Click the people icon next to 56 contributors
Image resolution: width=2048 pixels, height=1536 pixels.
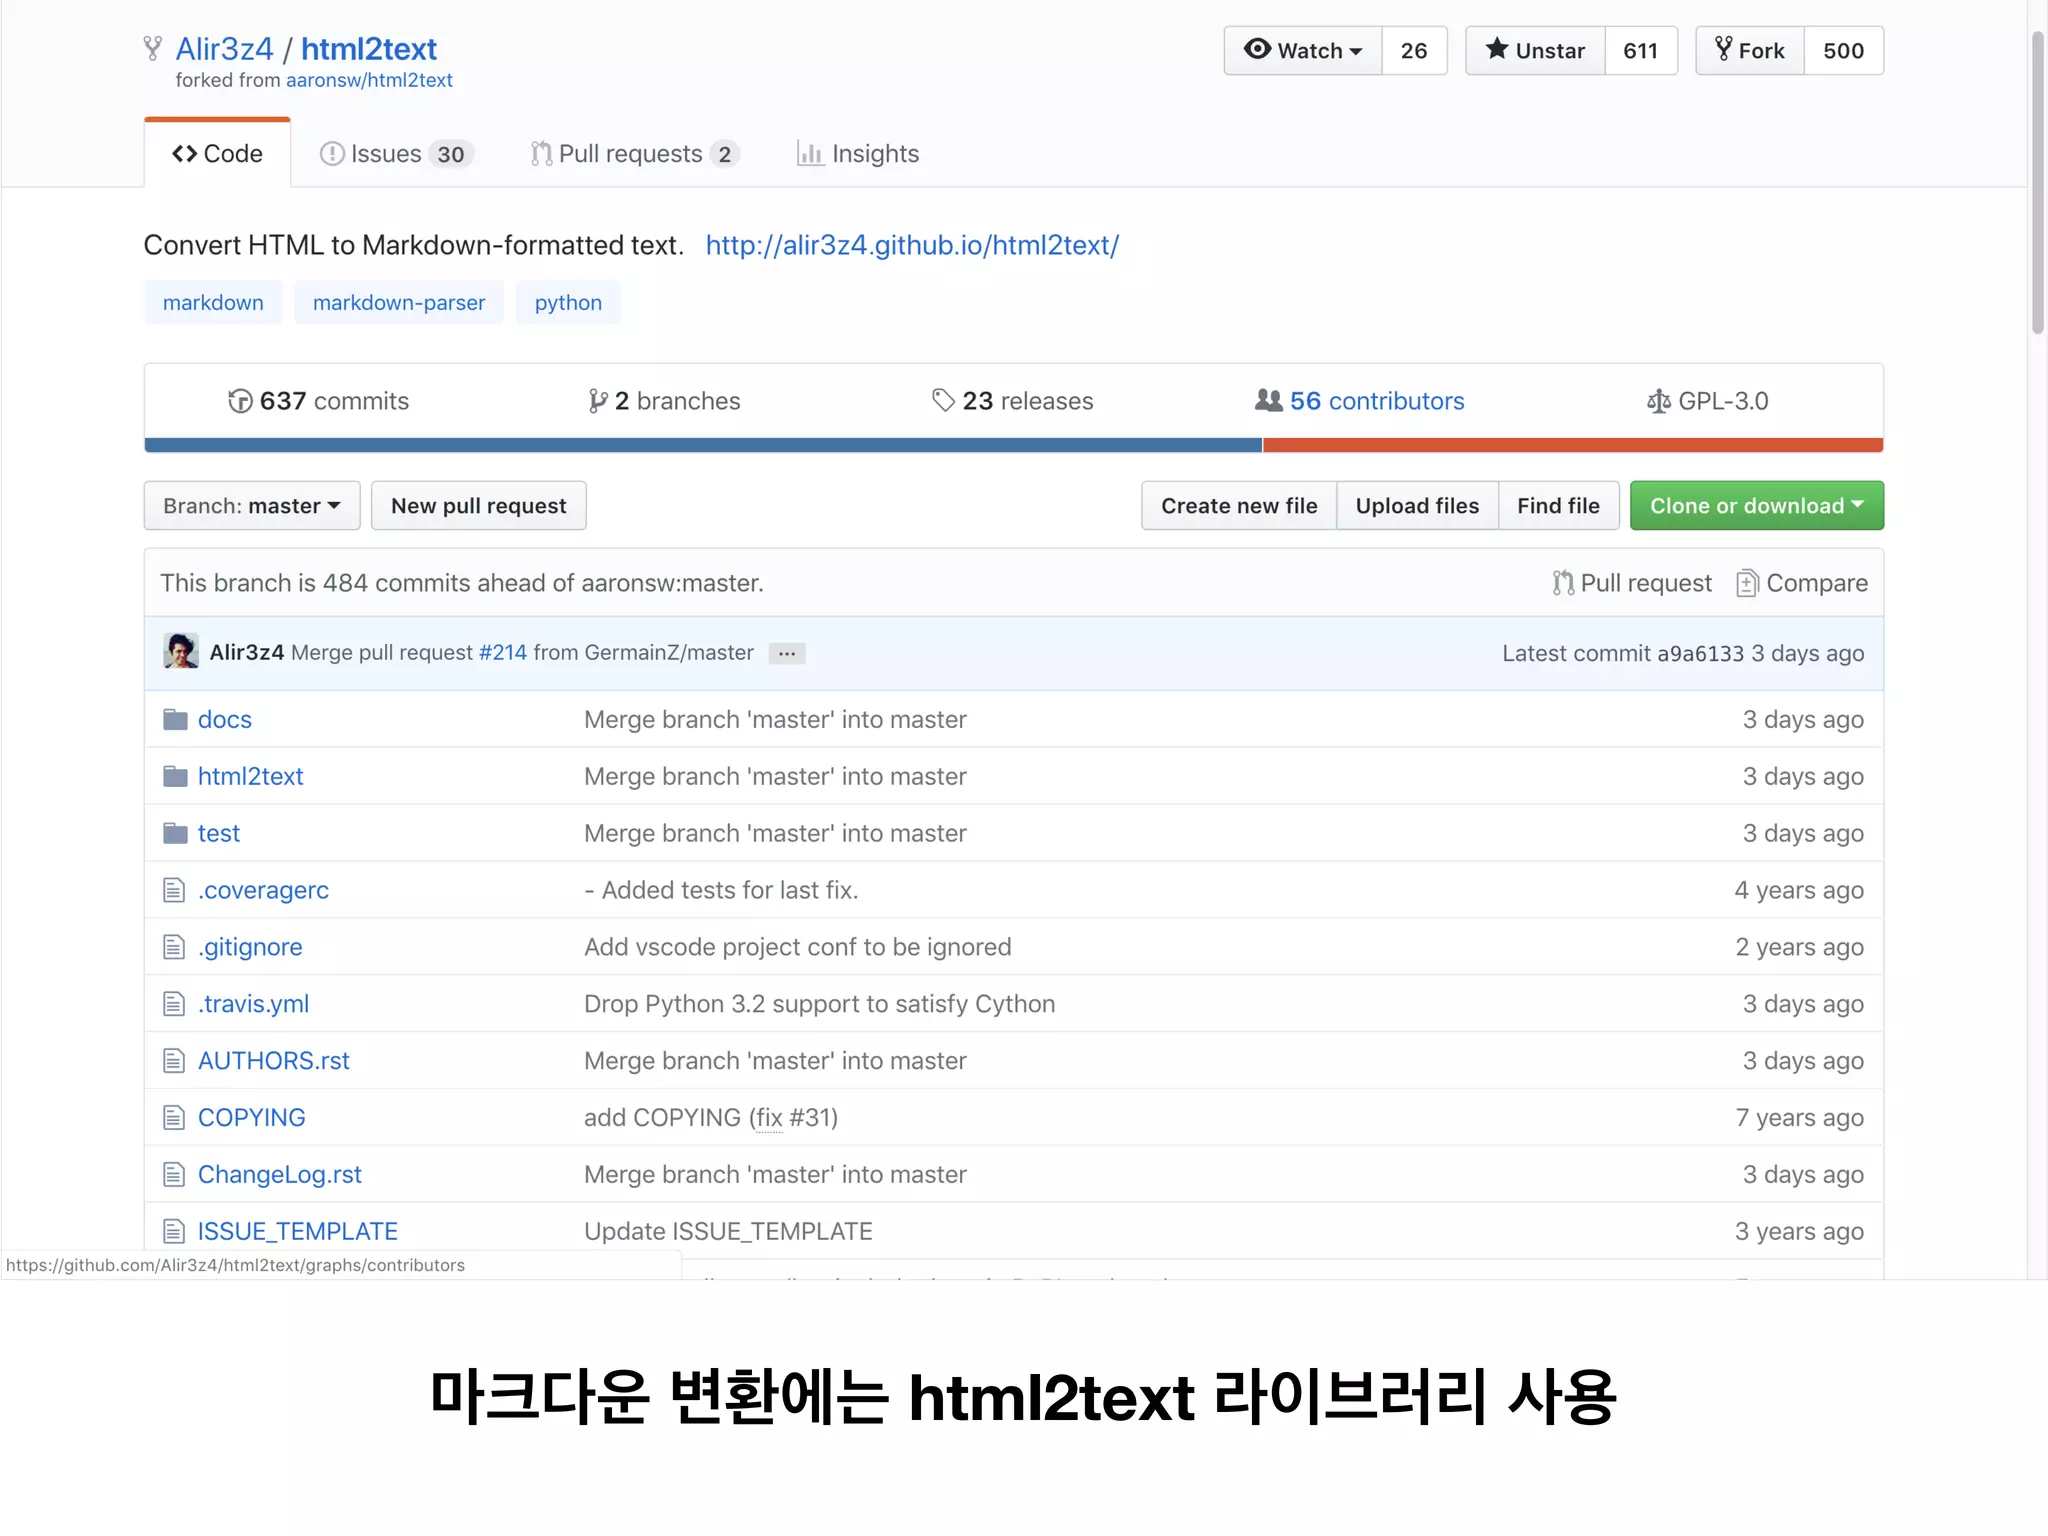(x=1268, y=400)
